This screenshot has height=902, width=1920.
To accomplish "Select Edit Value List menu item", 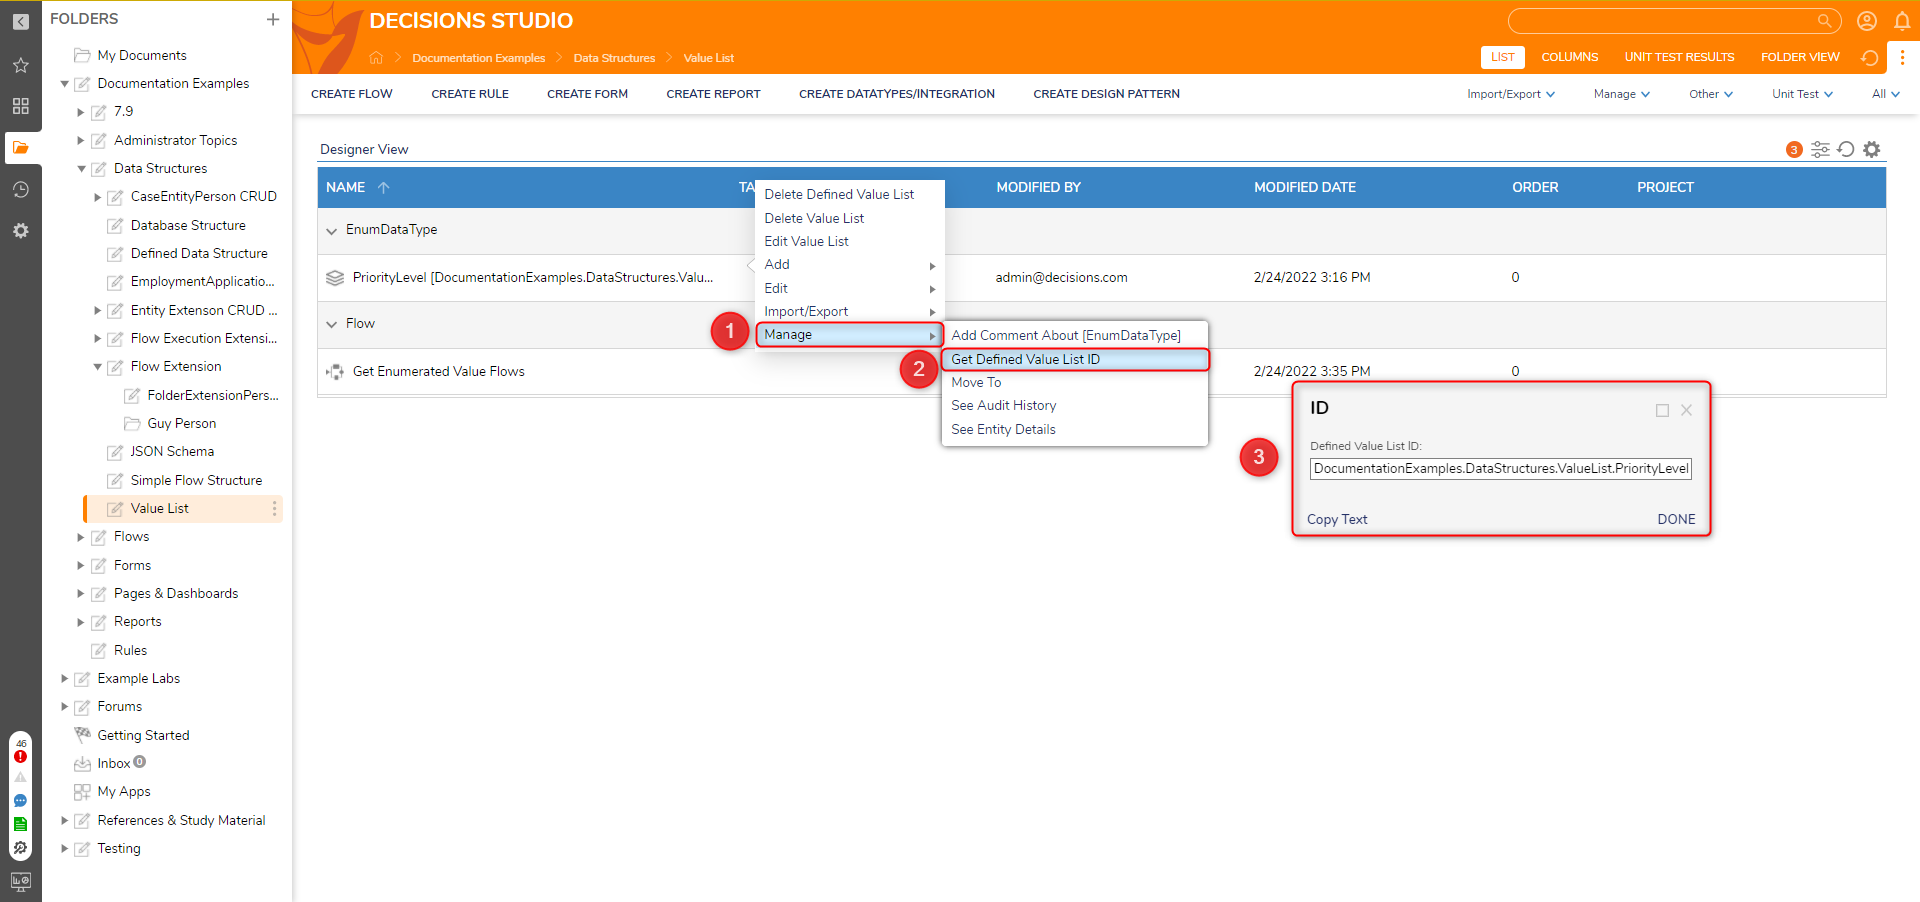I will 849,242.
